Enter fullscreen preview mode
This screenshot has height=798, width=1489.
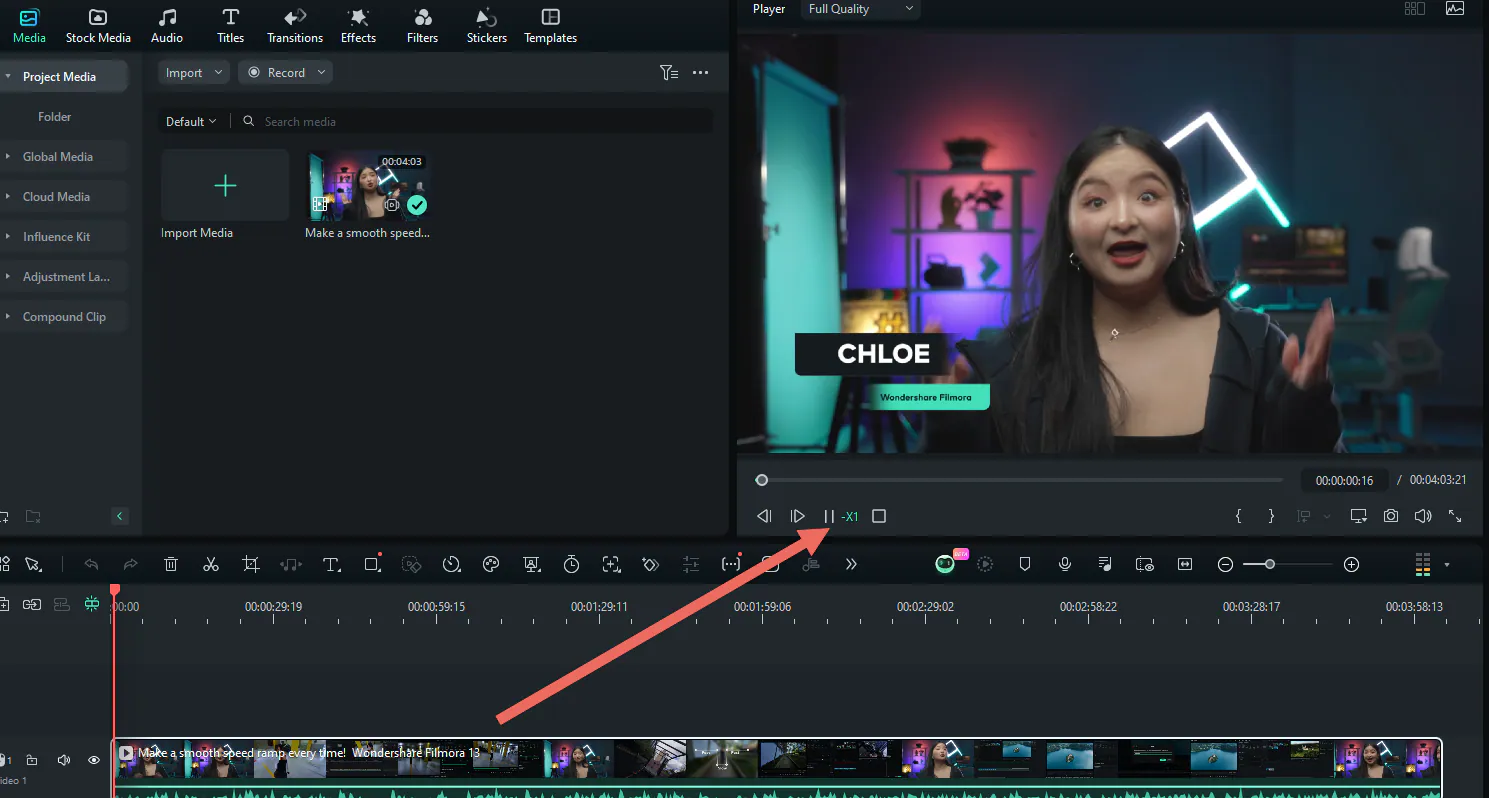1455,516
